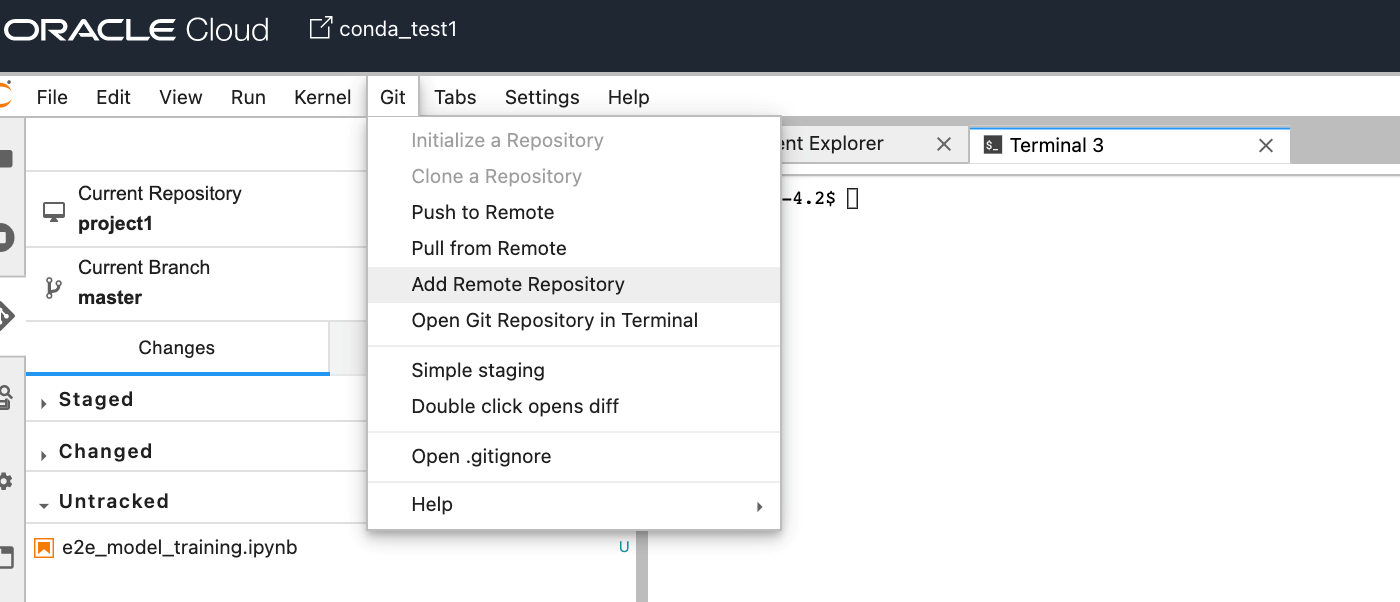Click the branch icon beside Current Branch
This screenshot has width=1400, height=602.
tap(53, 288)
